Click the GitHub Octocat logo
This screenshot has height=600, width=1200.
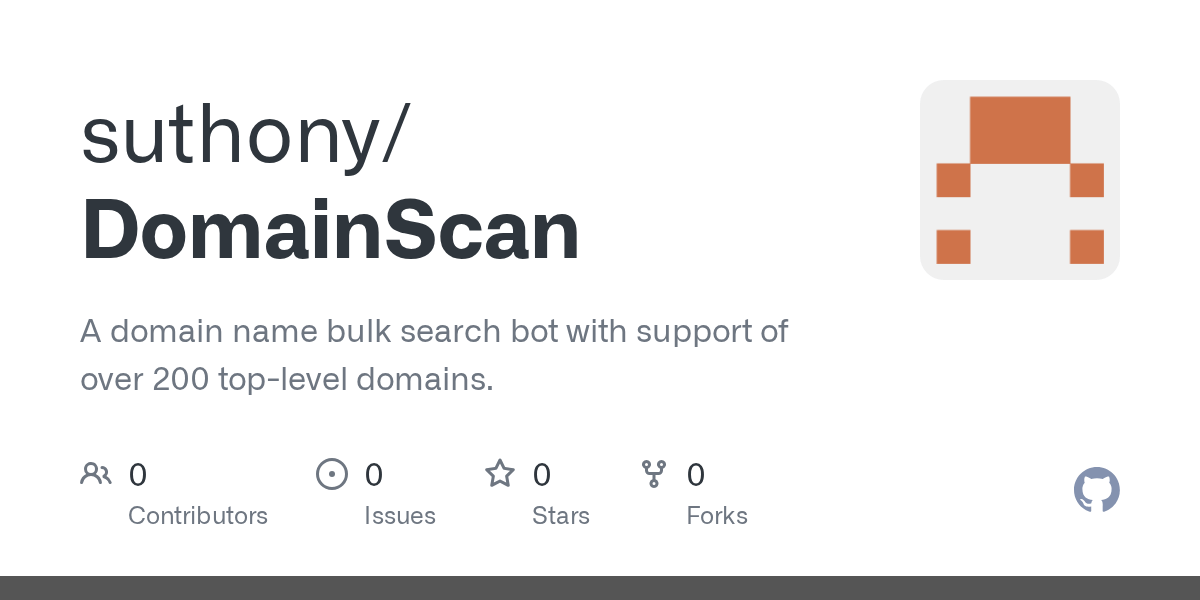1096,491
